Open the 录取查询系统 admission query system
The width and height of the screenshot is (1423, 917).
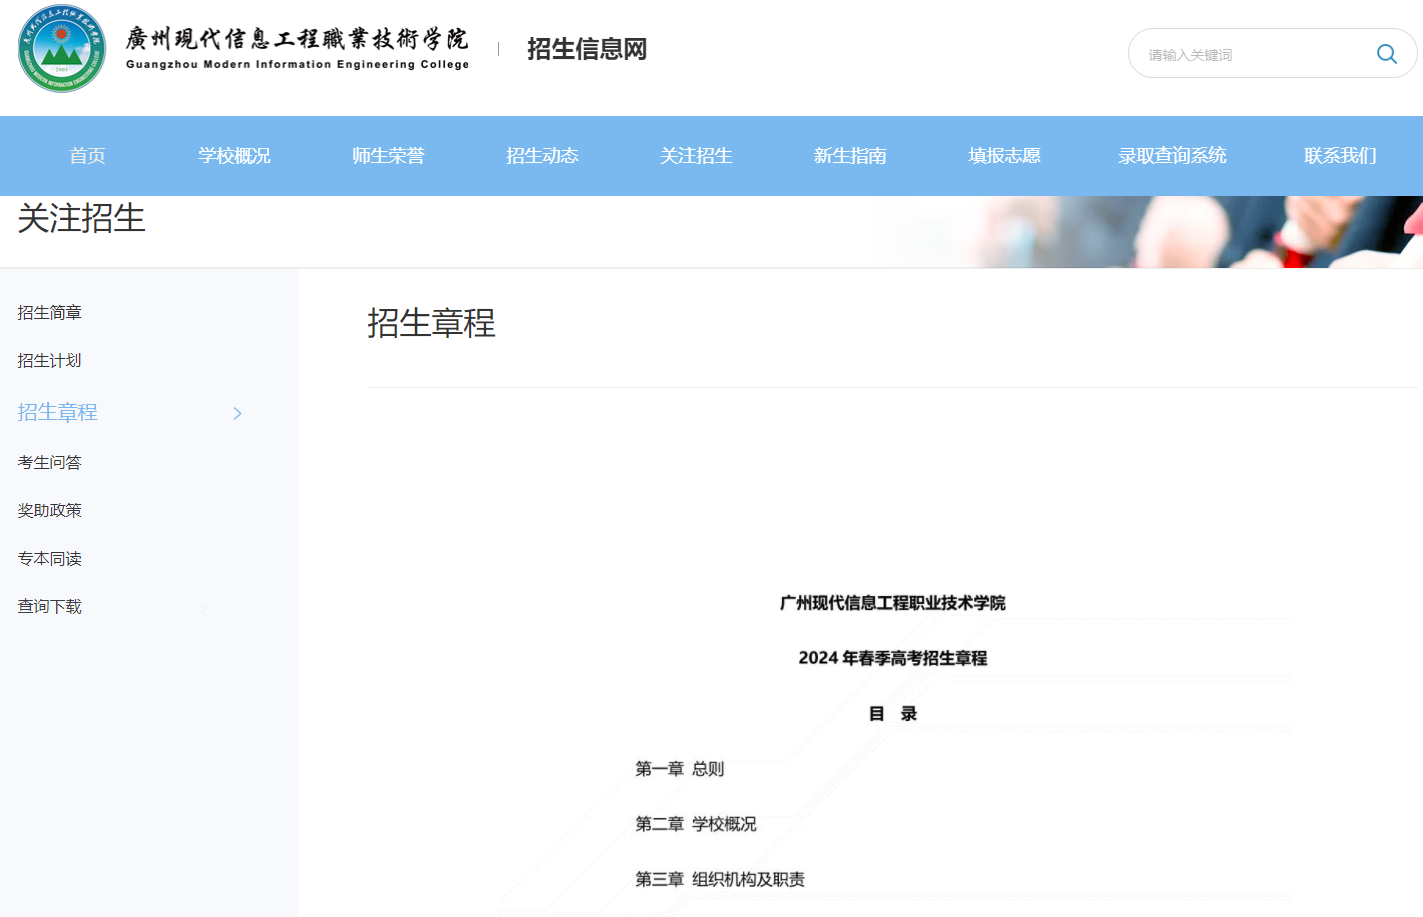coord(1172,156)
